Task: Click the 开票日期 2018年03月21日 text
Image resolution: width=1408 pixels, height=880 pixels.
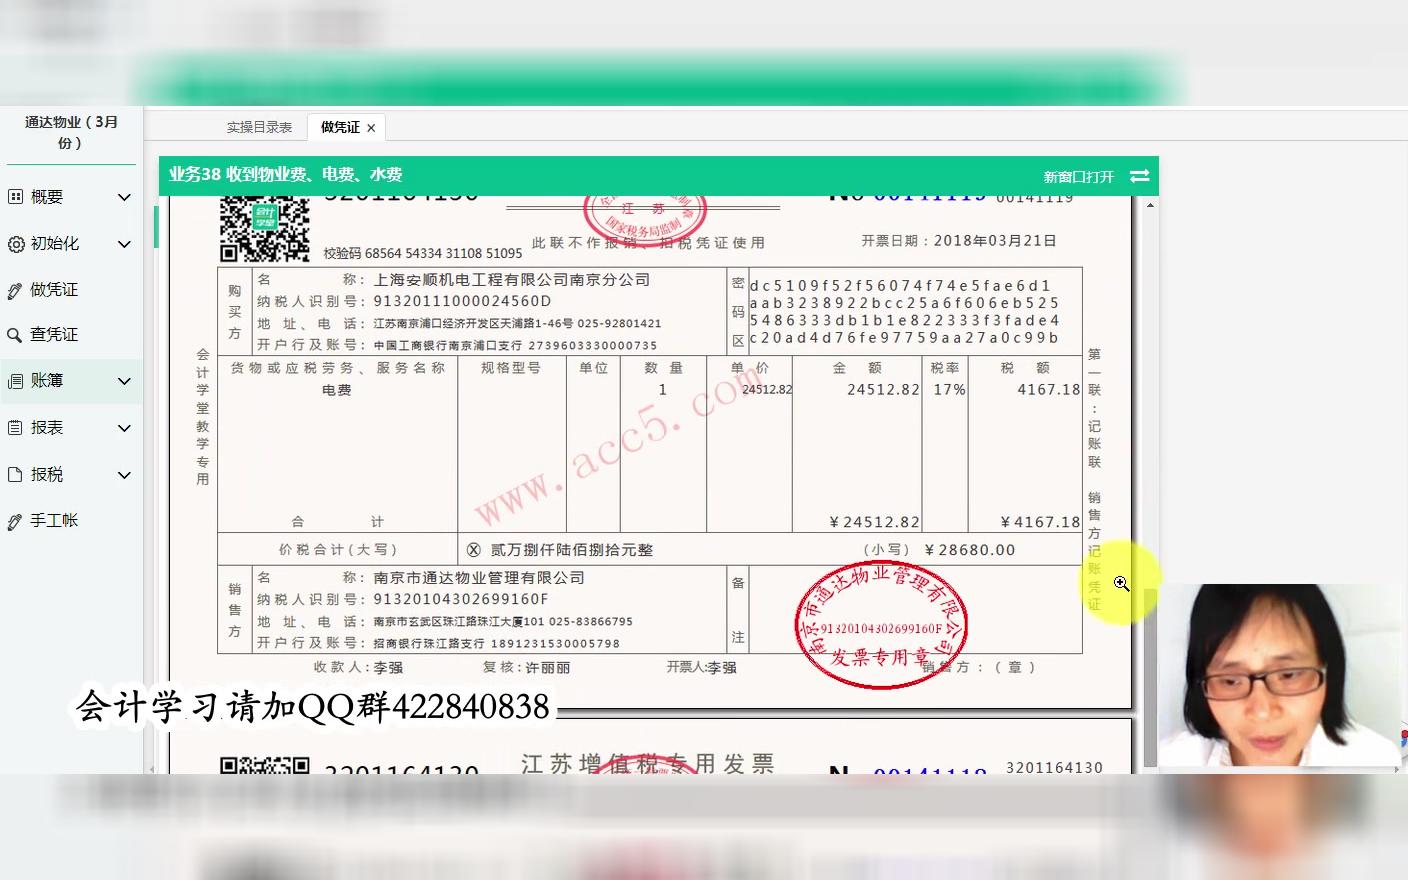Action: [959, 241]
